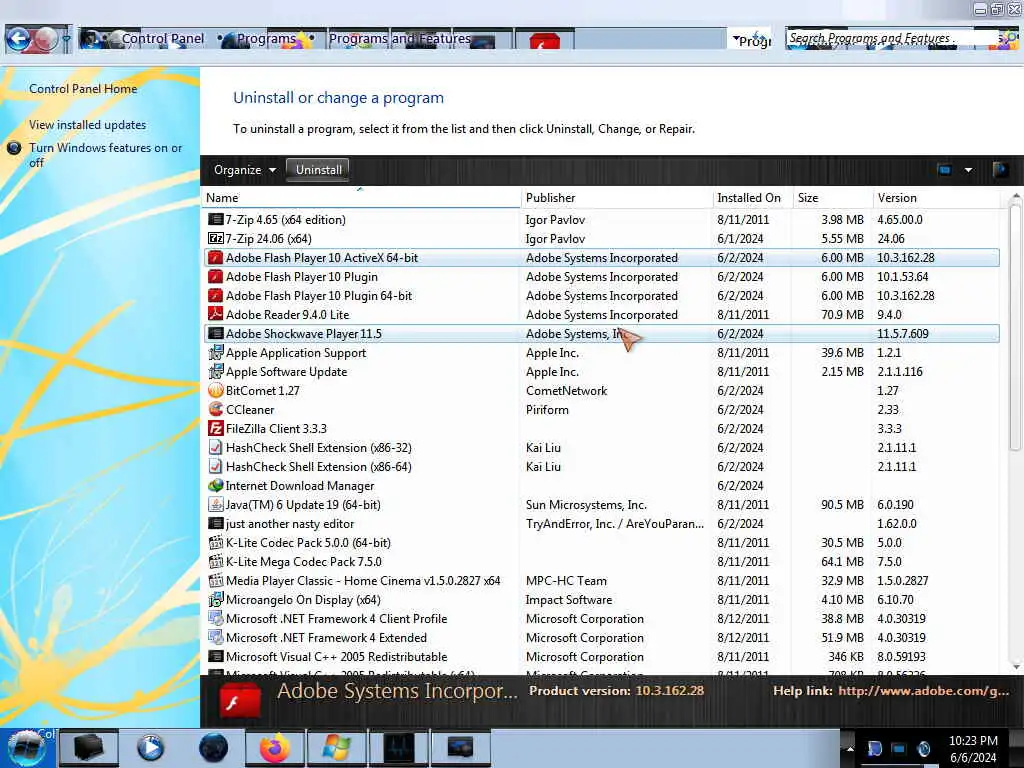Select K-Lite Codec Pack 5.0.0 (64-bit)

click(x=601, y=543)
